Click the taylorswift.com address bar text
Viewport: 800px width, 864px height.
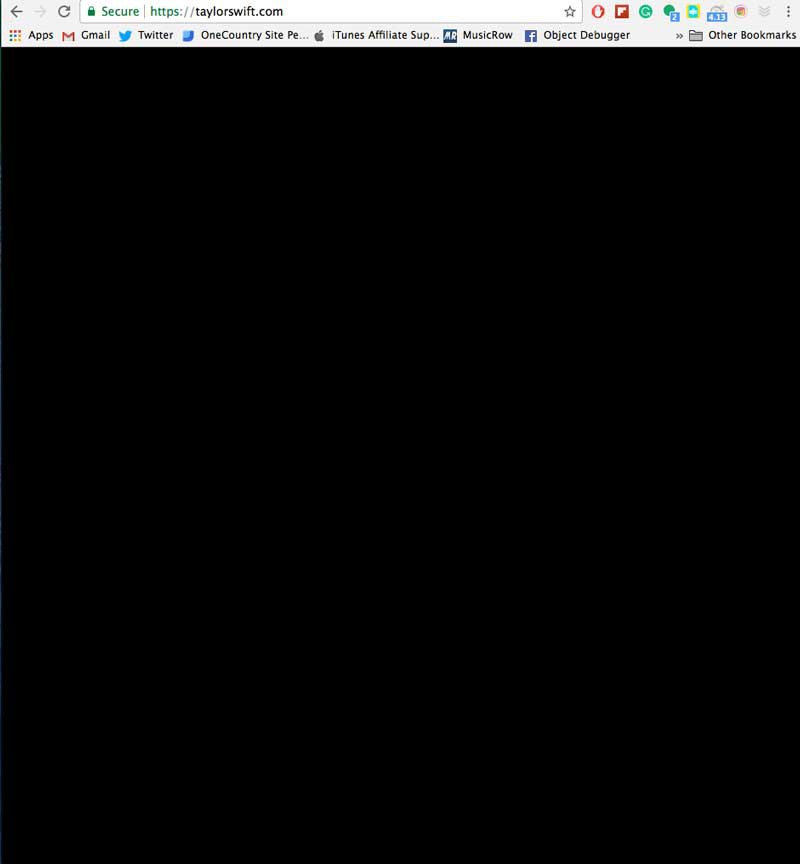tap(217, 12)
